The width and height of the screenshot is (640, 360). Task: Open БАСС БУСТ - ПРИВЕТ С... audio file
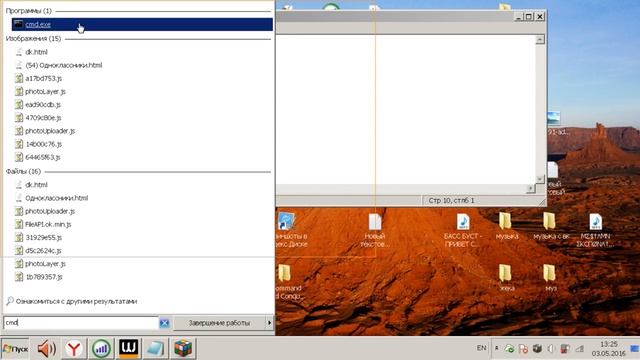click(x=462, y=230)
